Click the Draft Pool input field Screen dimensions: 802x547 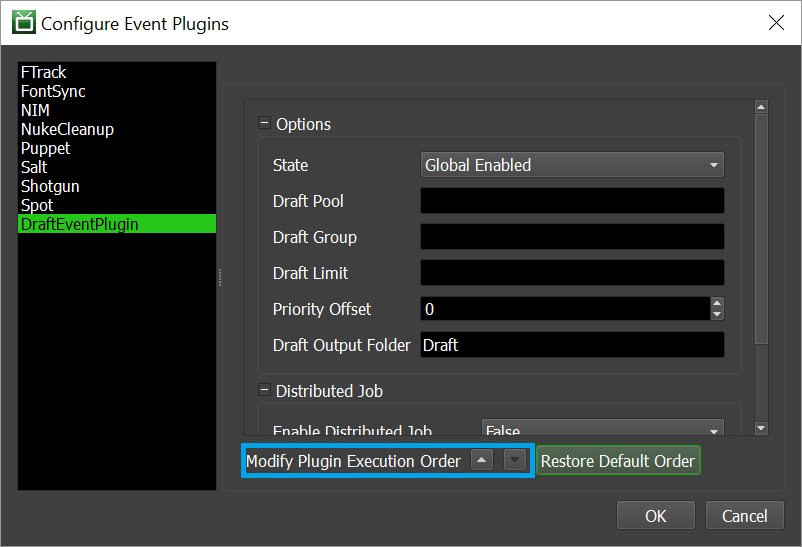coord(572,201)
